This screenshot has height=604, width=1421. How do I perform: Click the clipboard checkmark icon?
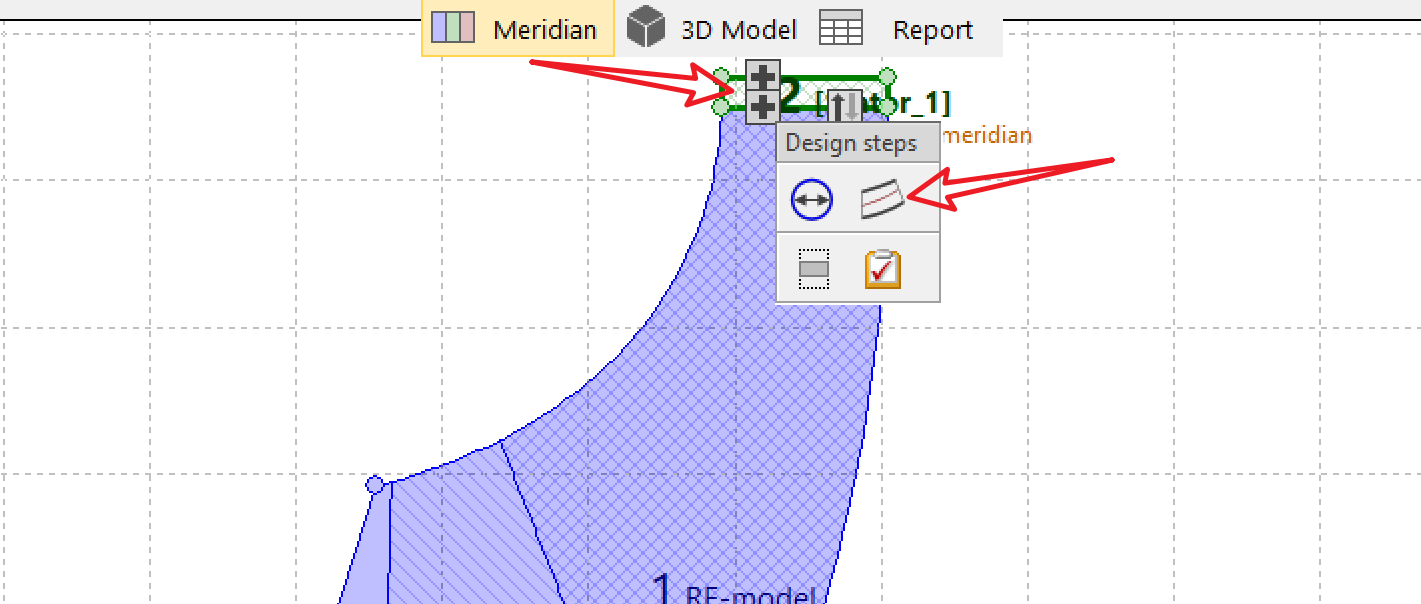882,268
